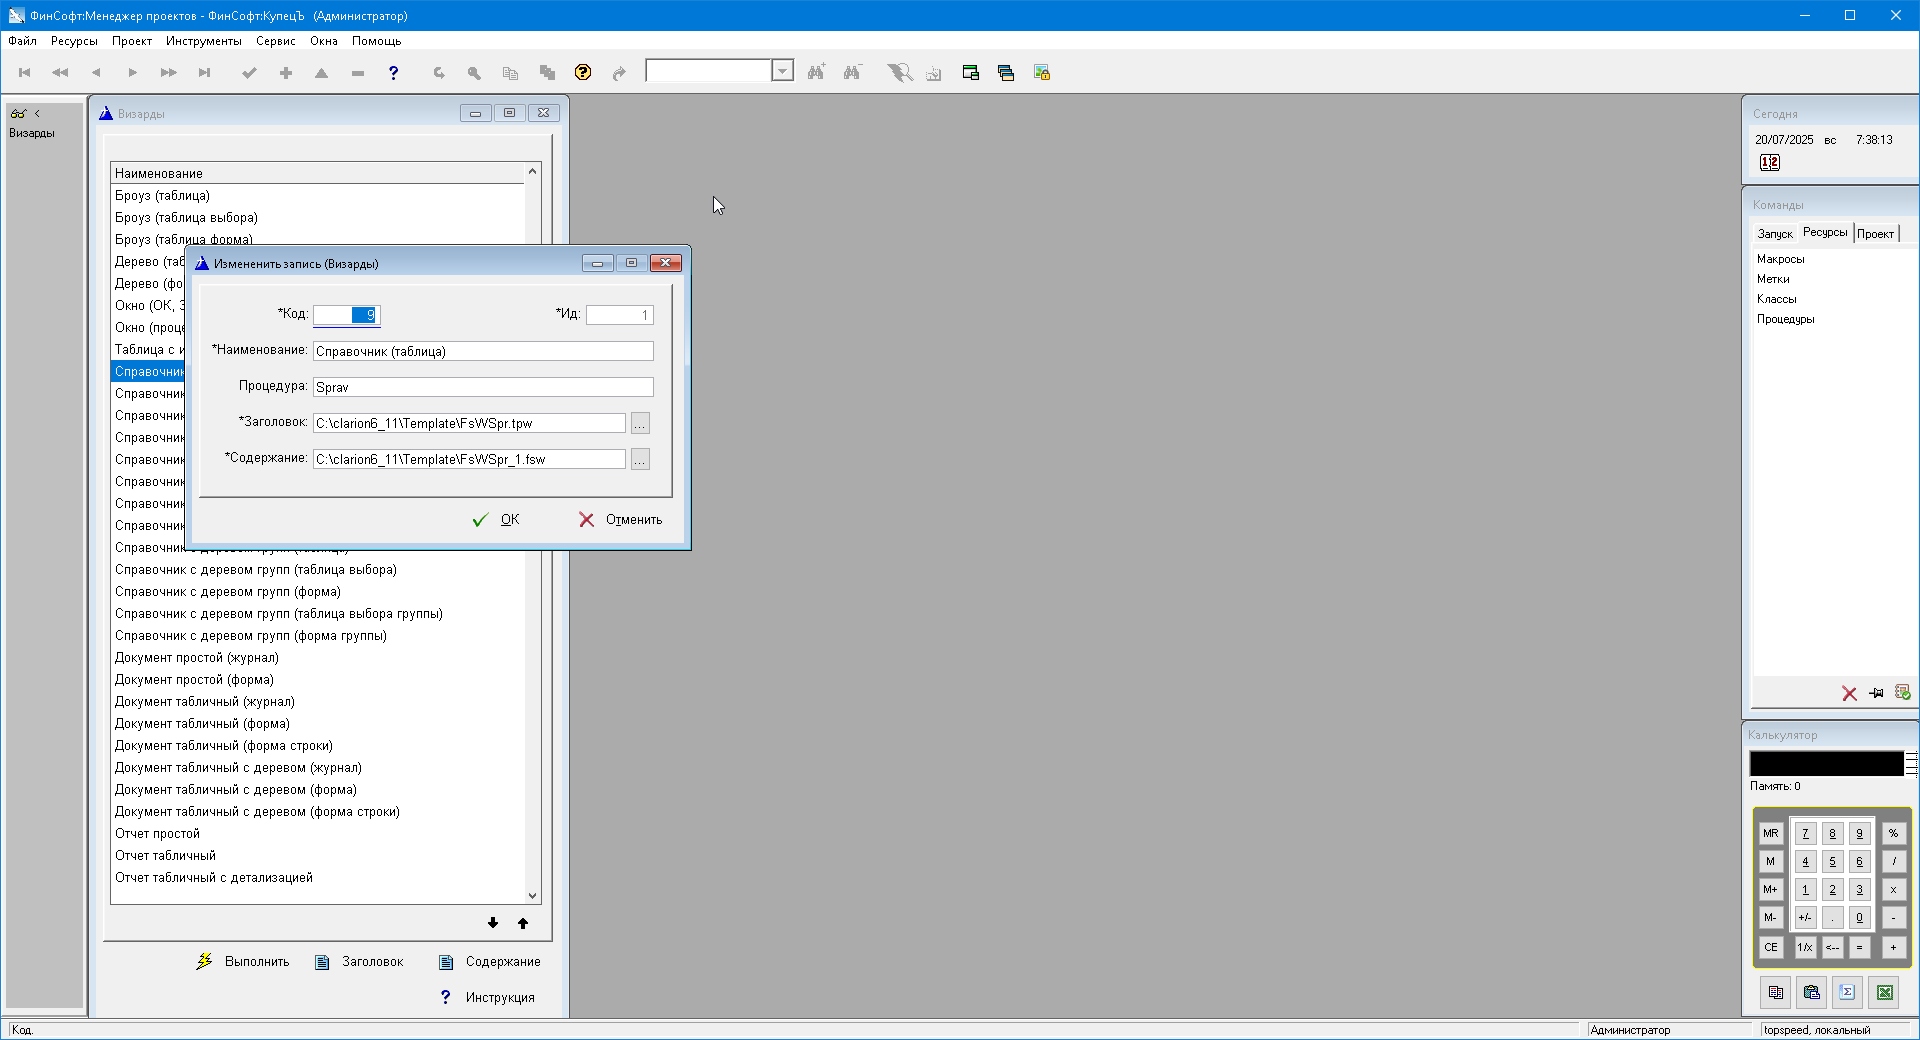This screenshot has width=1920, height=1040.
Task: Click the calendar icon under today's date
Action: [x=1769, y=163]
